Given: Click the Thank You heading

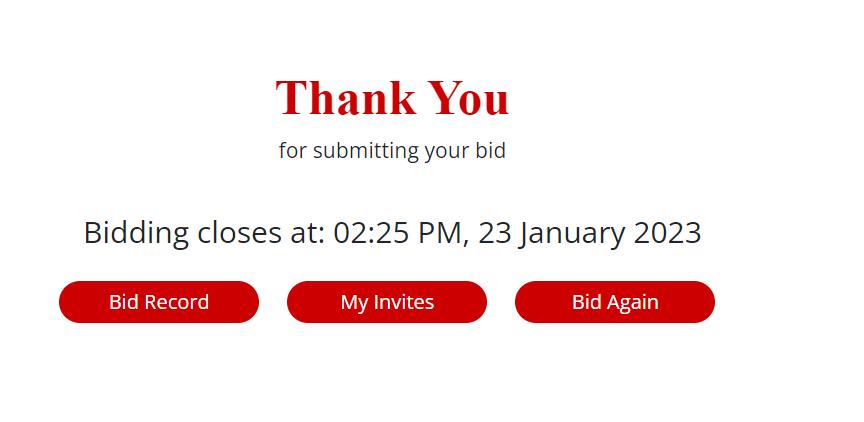Looking at the screenshot, I should [x=392, y=98].
